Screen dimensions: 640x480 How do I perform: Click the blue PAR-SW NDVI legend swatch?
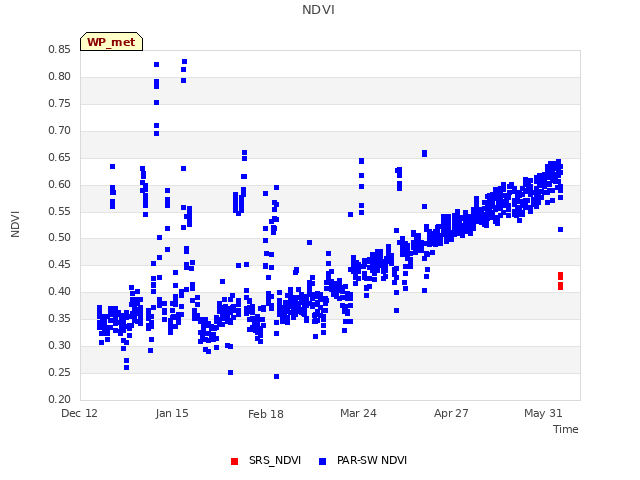(322, 461)
